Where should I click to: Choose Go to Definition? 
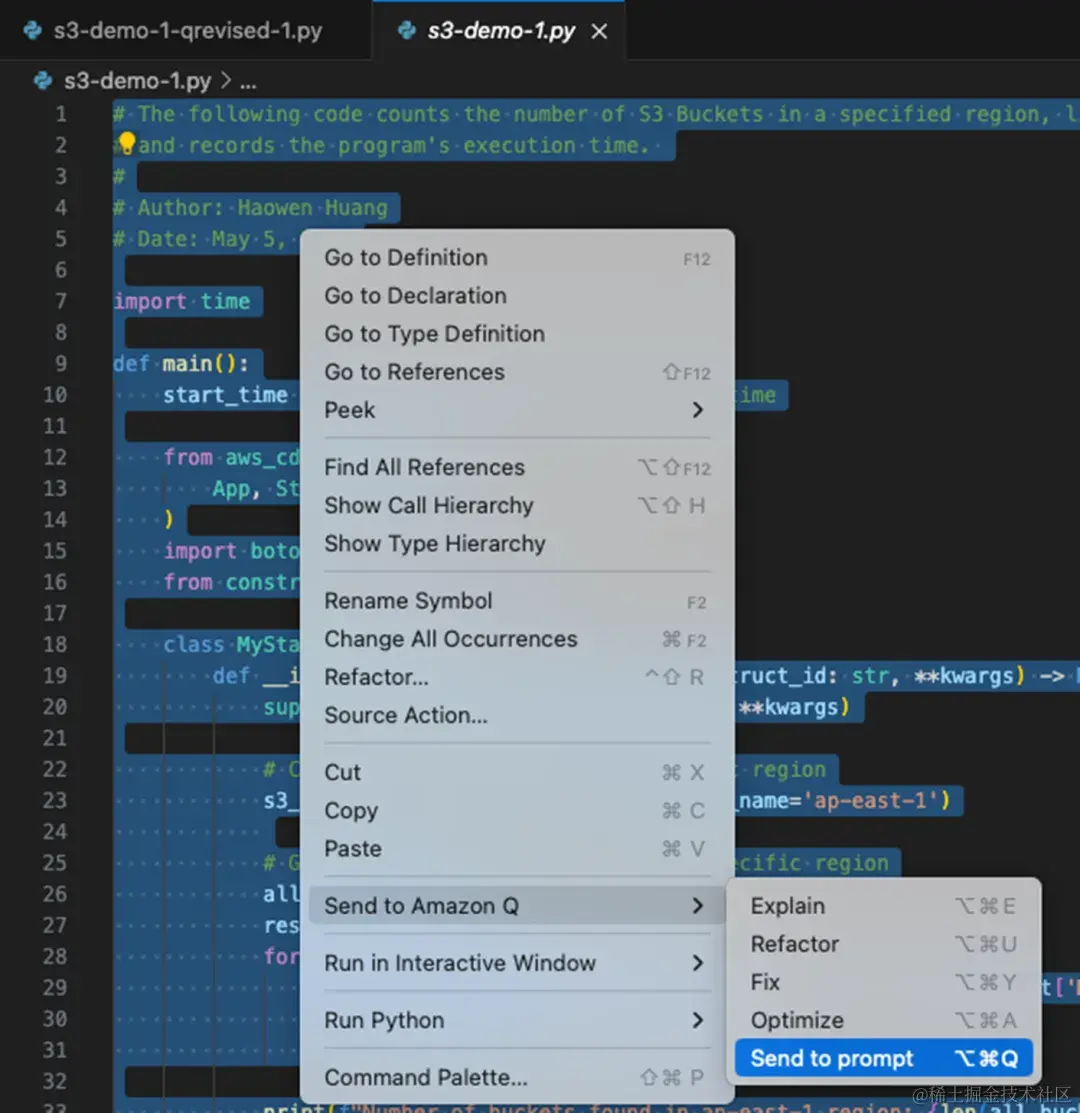click(517, 258)
